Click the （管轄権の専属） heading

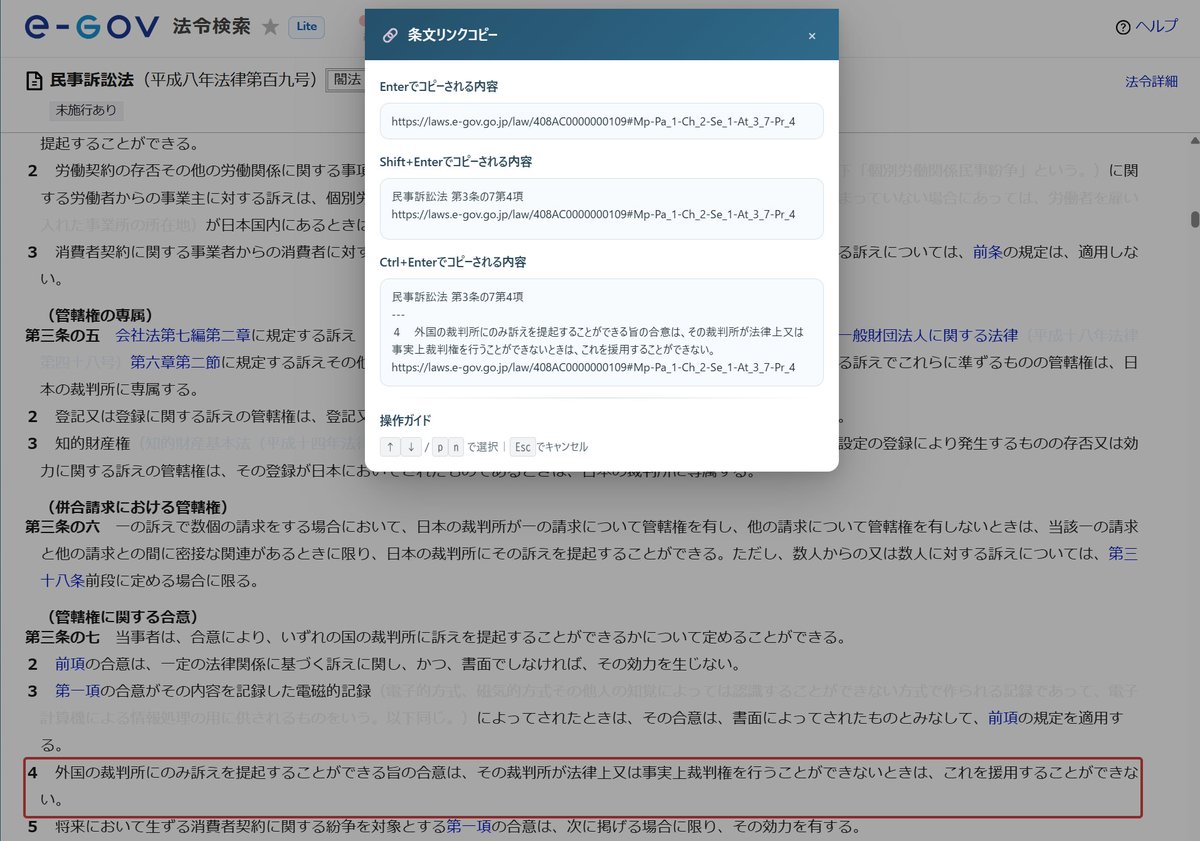pyautogui.click(x=100, y=315)
